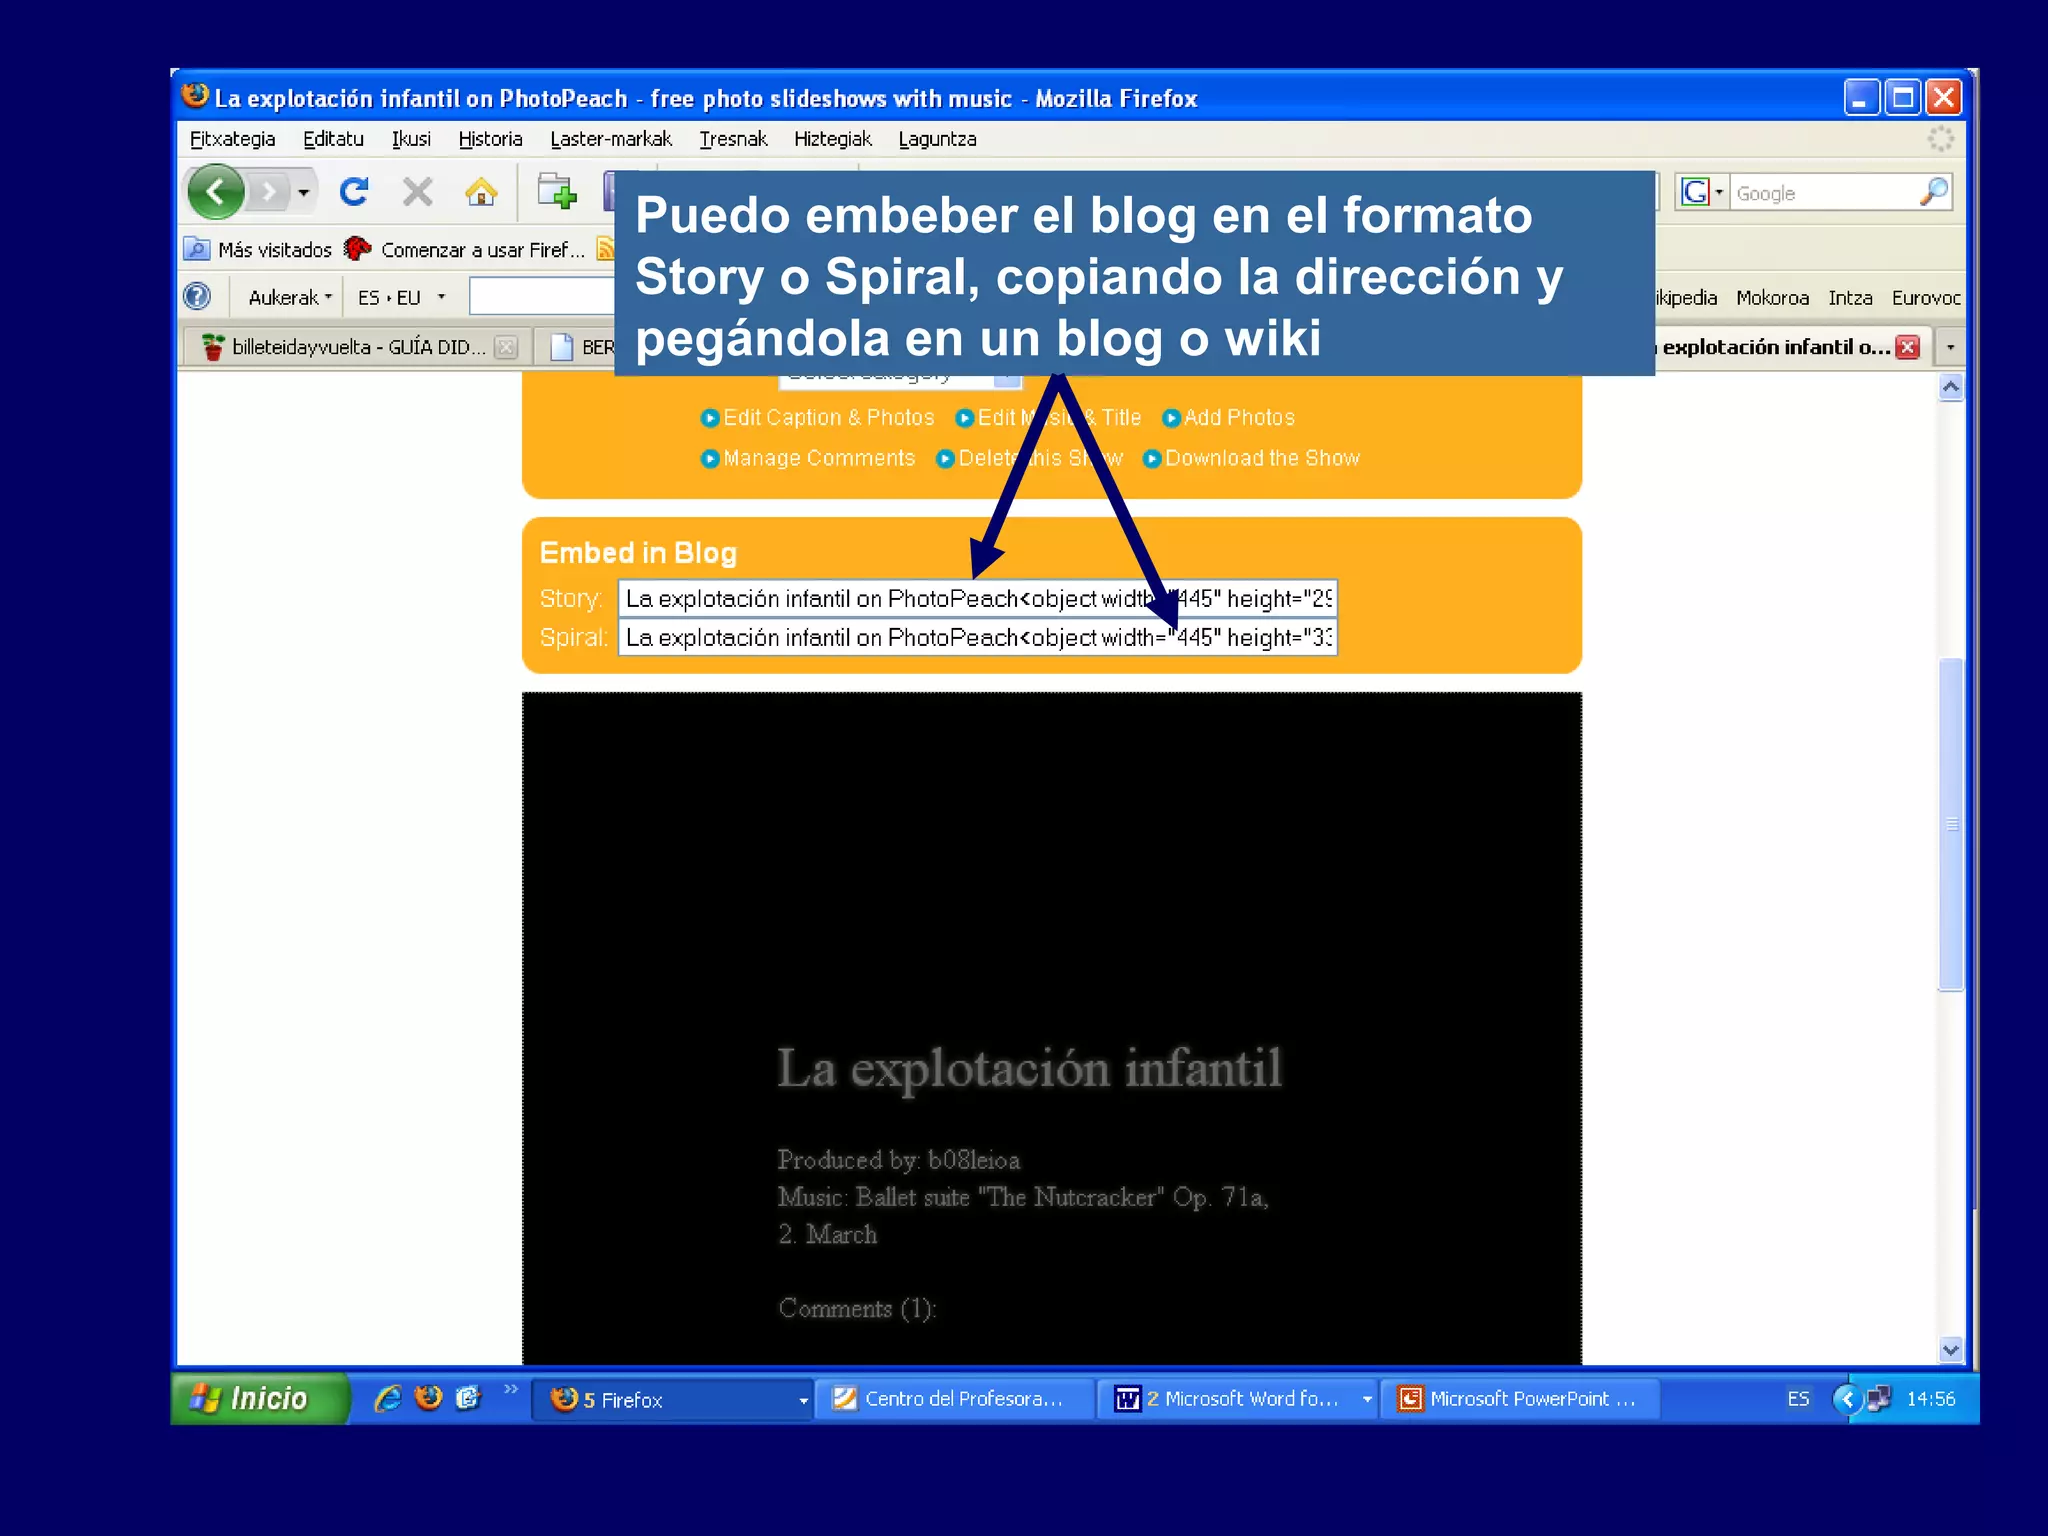Open the 2 Microsoft Word taskbar group
Screen dimensions: 2048x1536
coord(1237,1399)
